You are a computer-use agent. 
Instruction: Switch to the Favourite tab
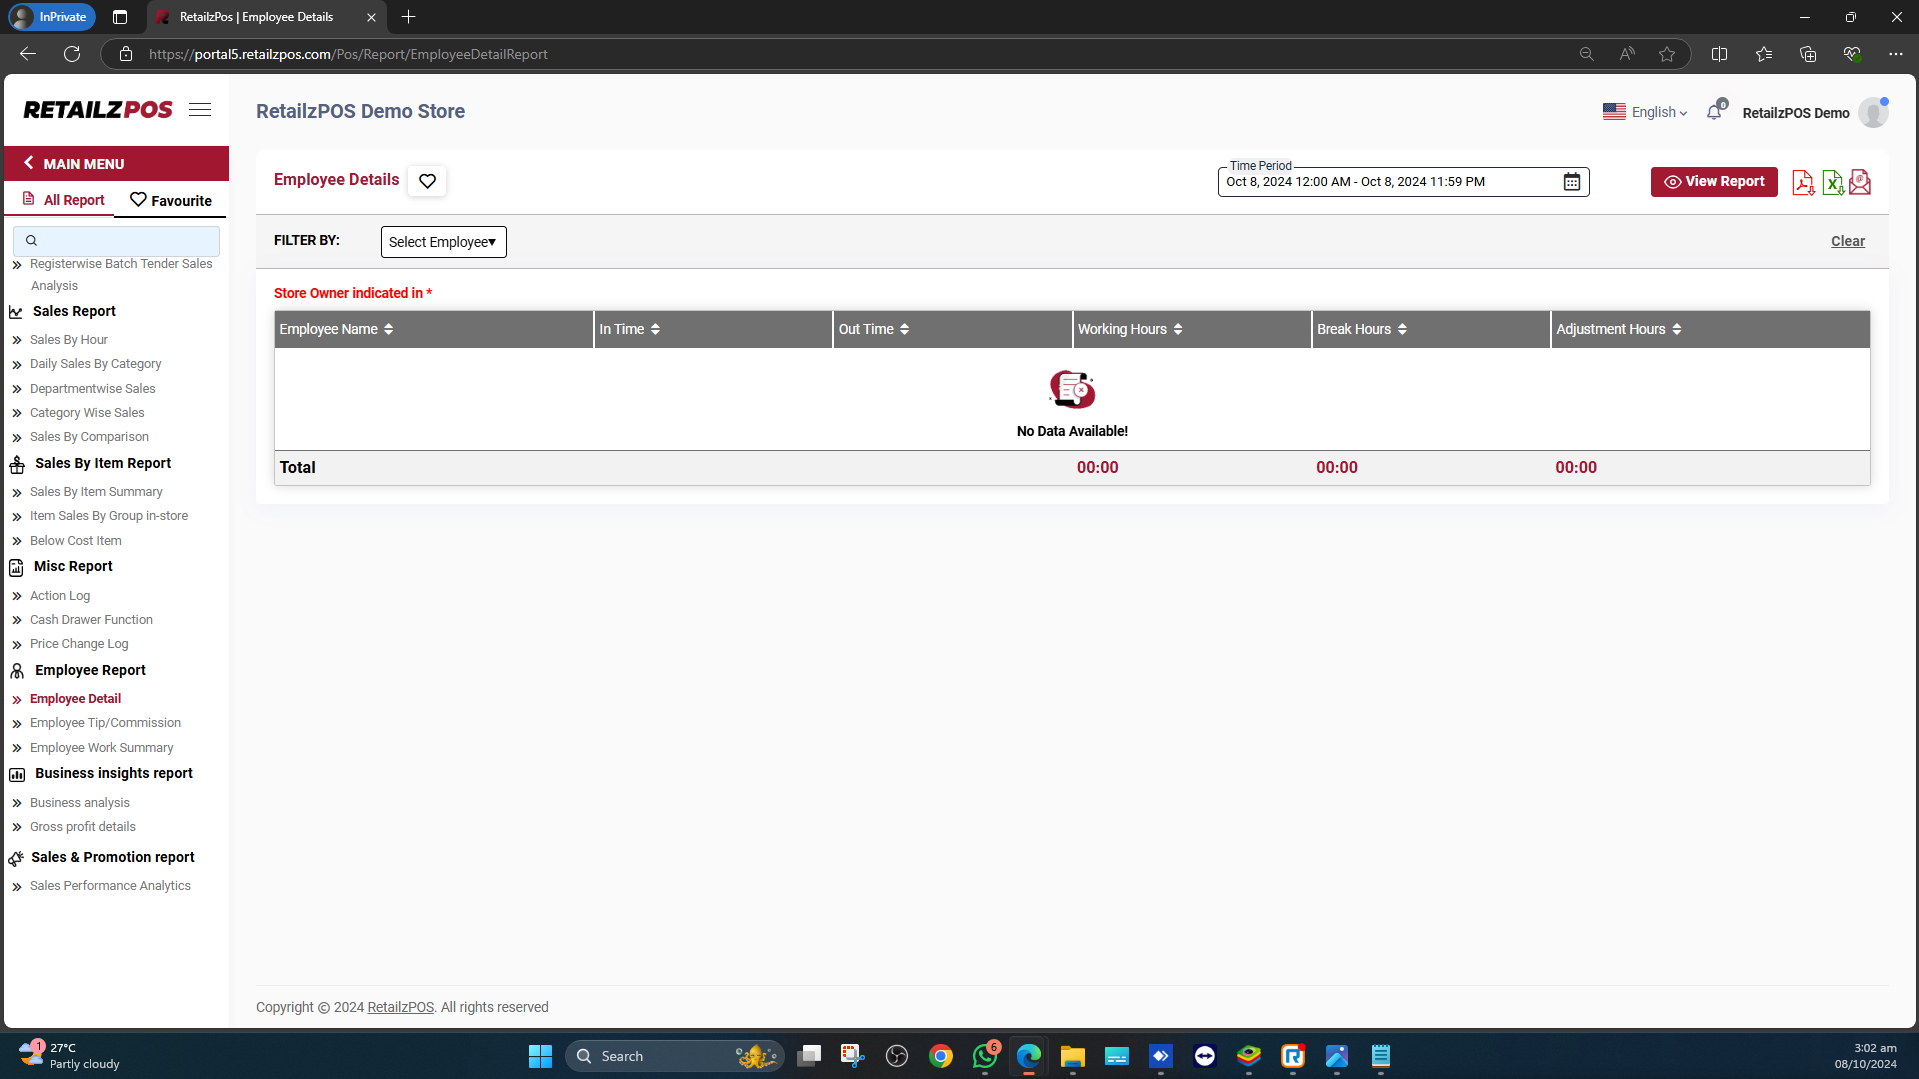click(x=171, y=200)
